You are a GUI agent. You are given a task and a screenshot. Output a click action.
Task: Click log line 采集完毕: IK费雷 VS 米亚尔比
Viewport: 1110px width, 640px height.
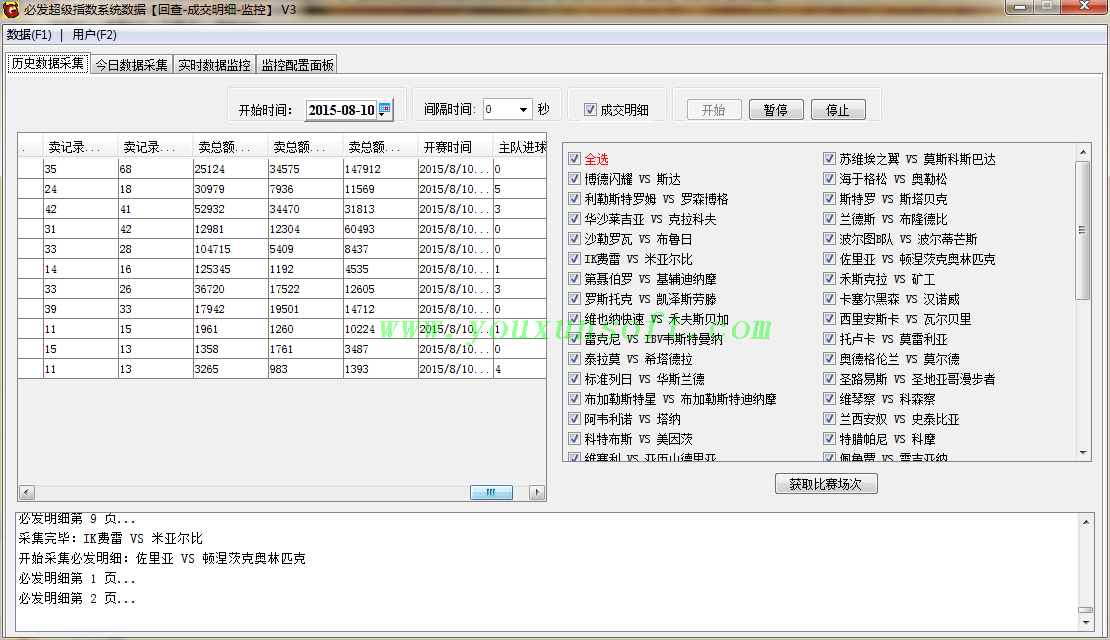[110, 539]
